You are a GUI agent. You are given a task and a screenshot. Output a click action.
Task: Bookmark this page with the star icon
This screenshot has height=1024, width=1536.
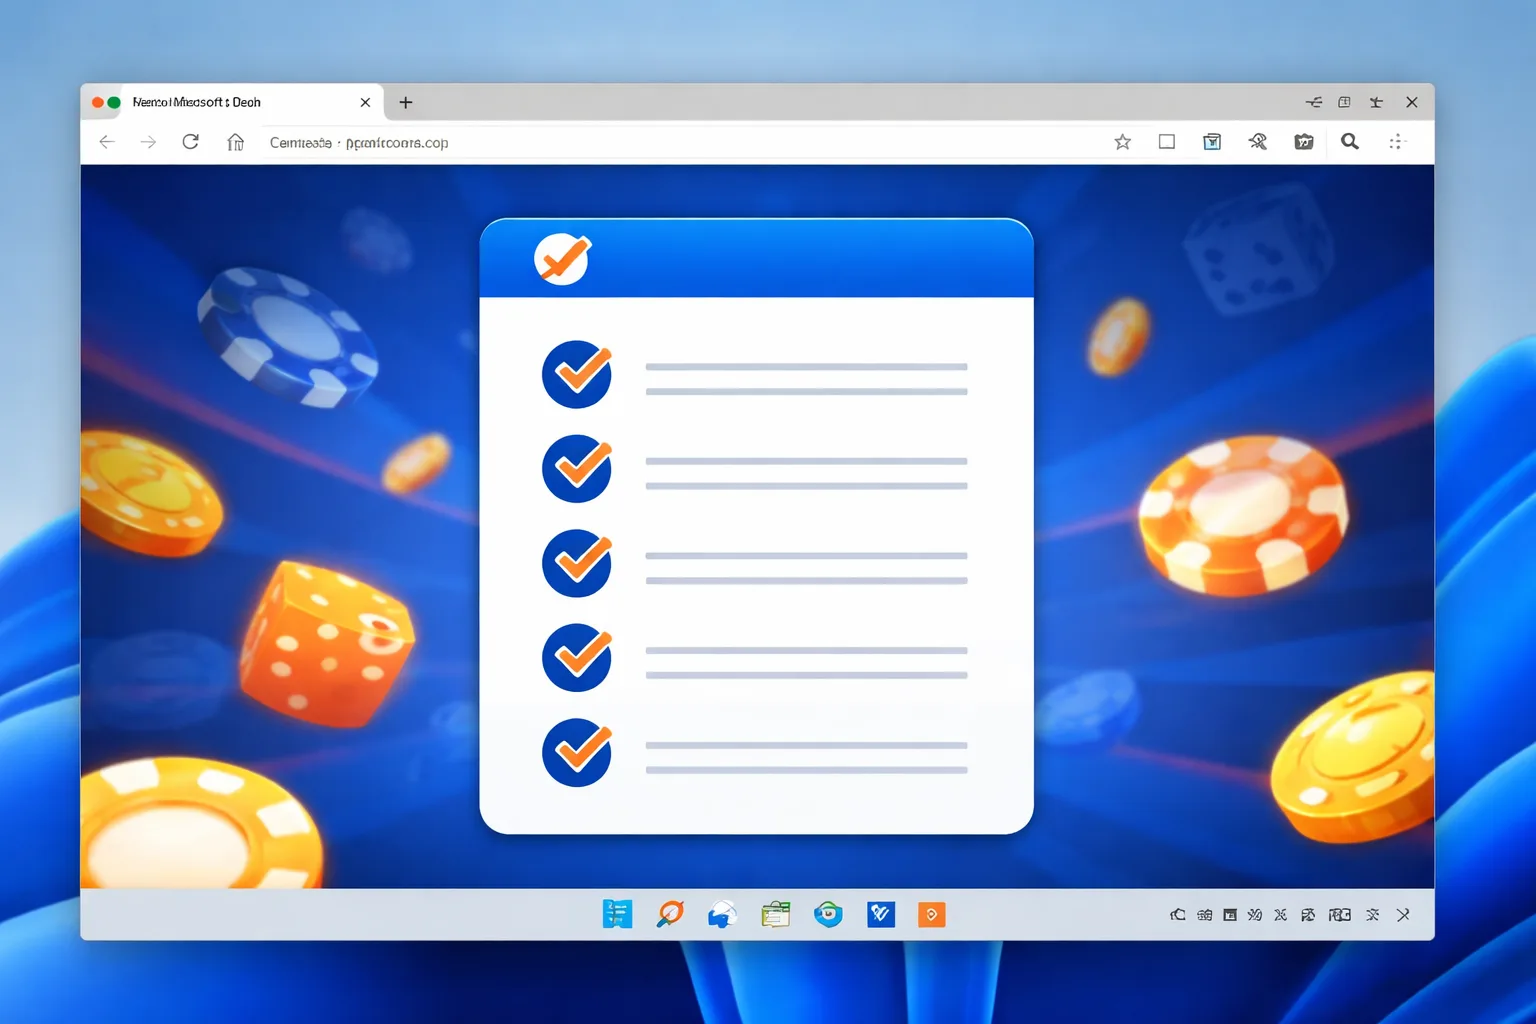1123,142
